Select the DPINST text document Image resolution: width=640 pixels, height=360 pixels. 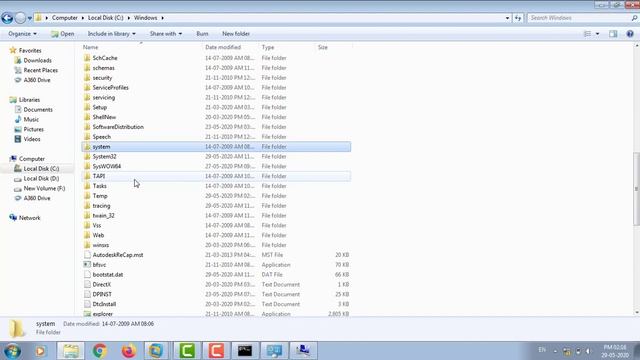pyautogui.click(x=102, y=294)
